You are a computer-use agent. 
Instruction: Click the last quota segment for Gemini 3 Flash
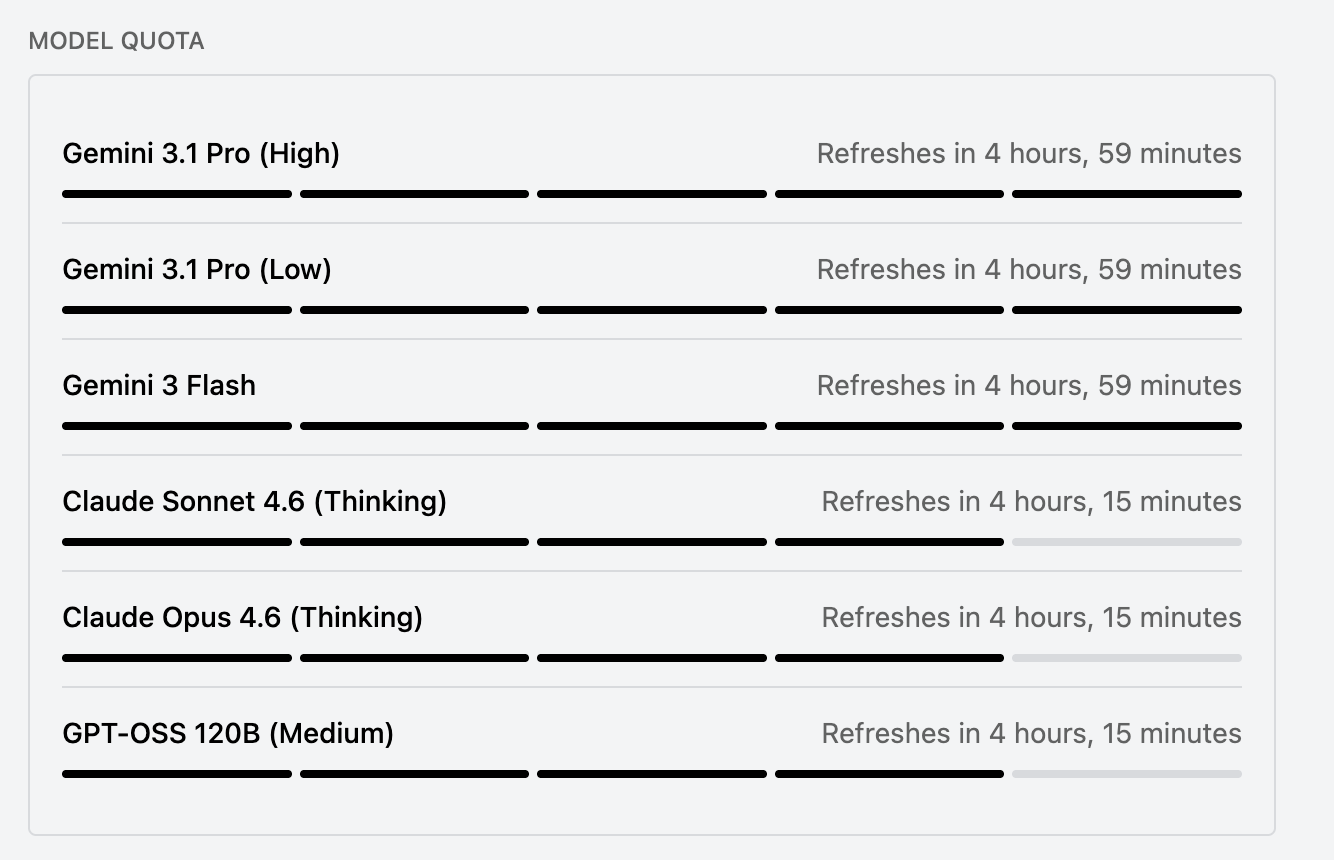[x=1127, y=426]
